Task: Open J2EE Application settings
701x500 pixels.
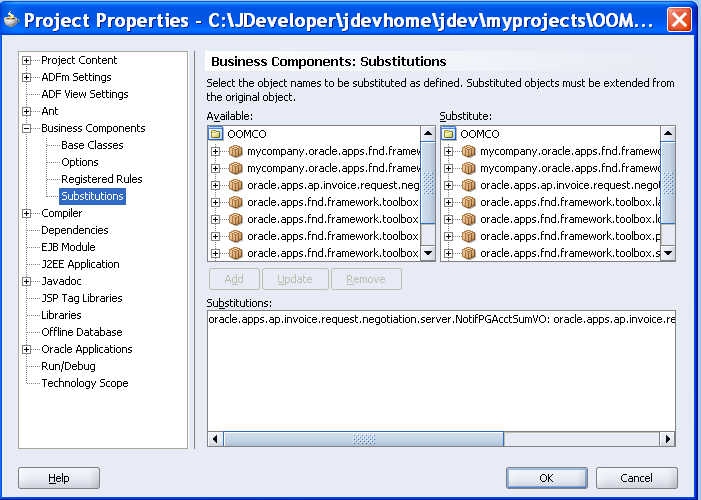Action: click(80, 264)
